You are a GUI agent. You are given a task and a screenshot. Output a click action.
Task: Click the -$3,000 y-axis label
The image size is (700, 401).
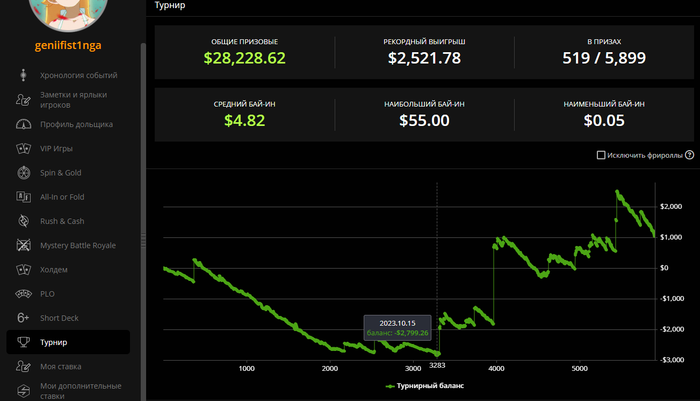pos(672,360)
